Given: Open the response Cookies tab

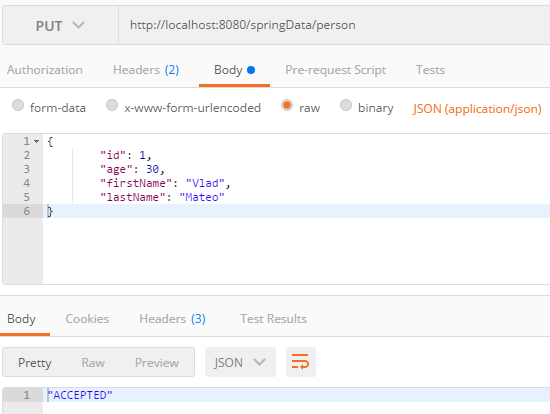Looking at the screenshot, I should coord(87,319).
